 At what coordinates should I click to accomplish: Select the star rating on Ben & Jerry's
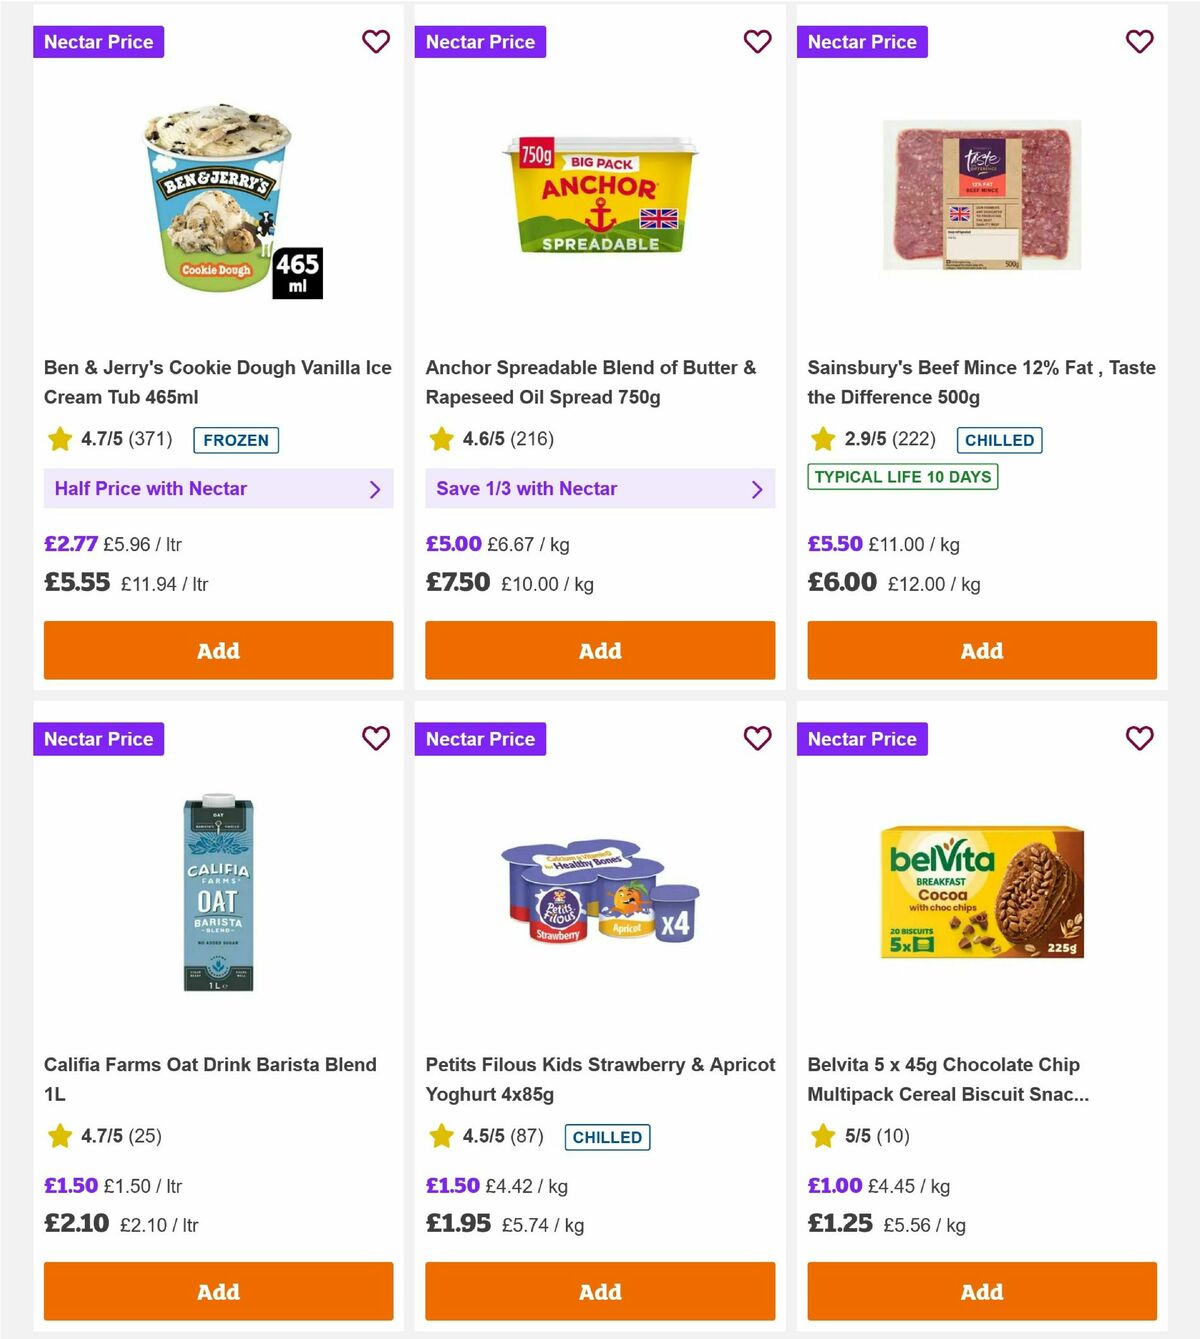[x=59, y=438]
